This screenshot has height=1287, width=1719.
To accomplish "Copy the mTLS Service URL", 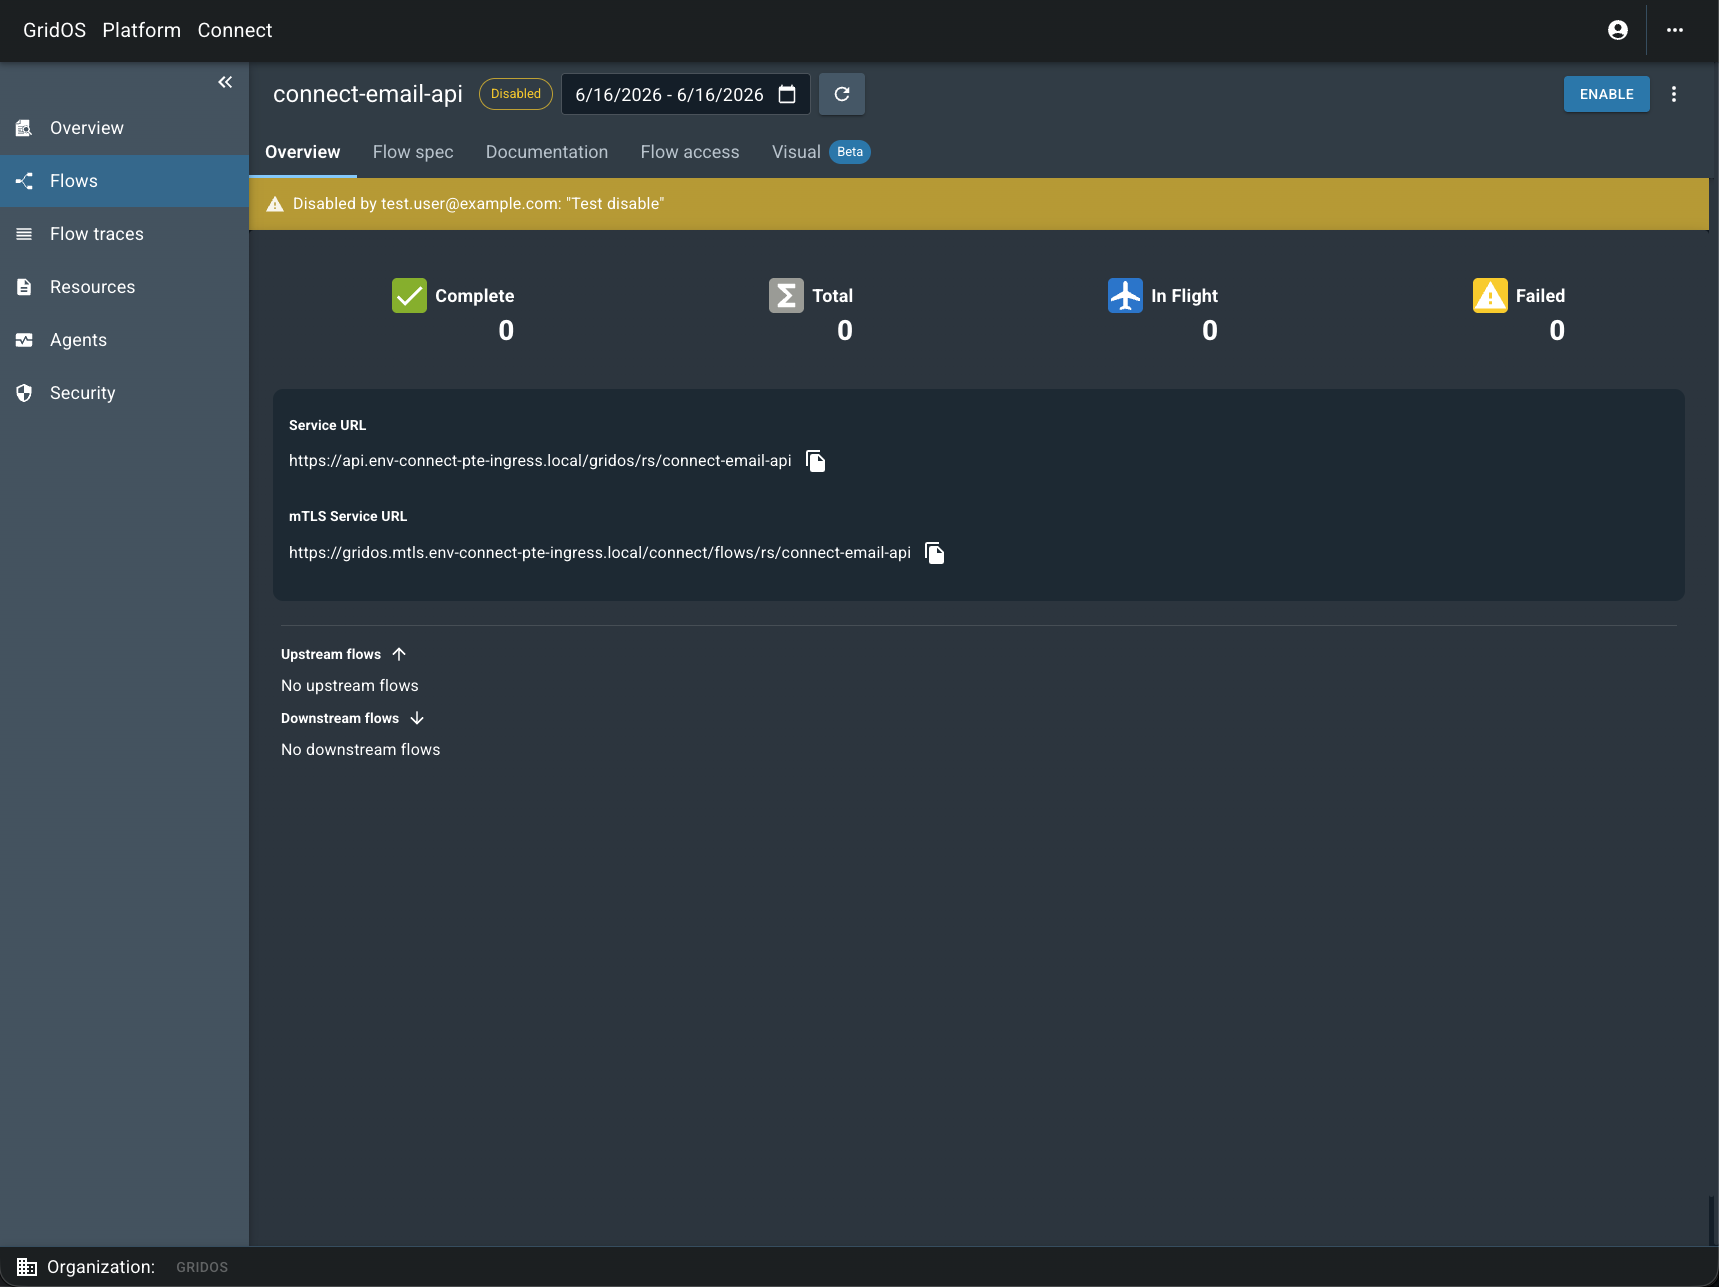I will [x=935, y=553].
